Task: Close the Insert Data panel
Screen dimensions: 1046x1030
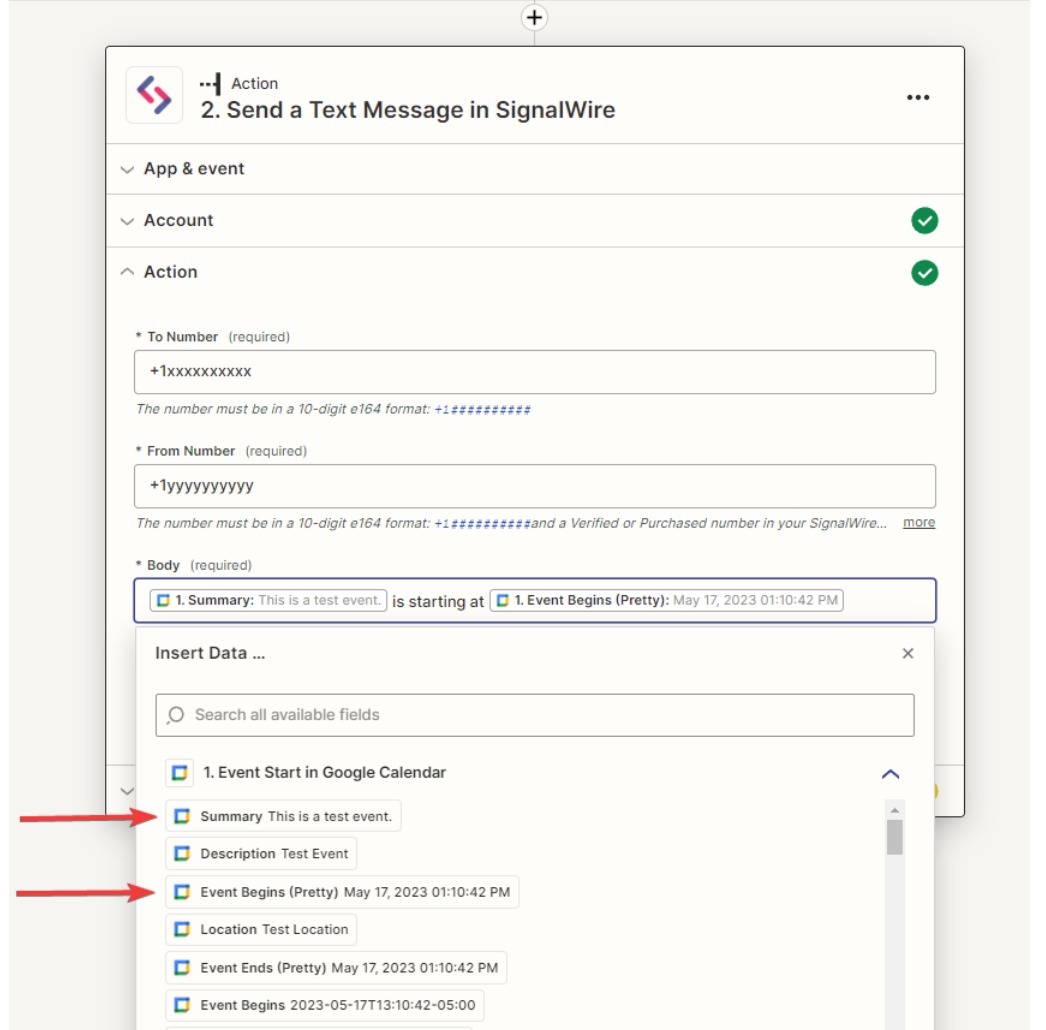Action: point(907,653)
